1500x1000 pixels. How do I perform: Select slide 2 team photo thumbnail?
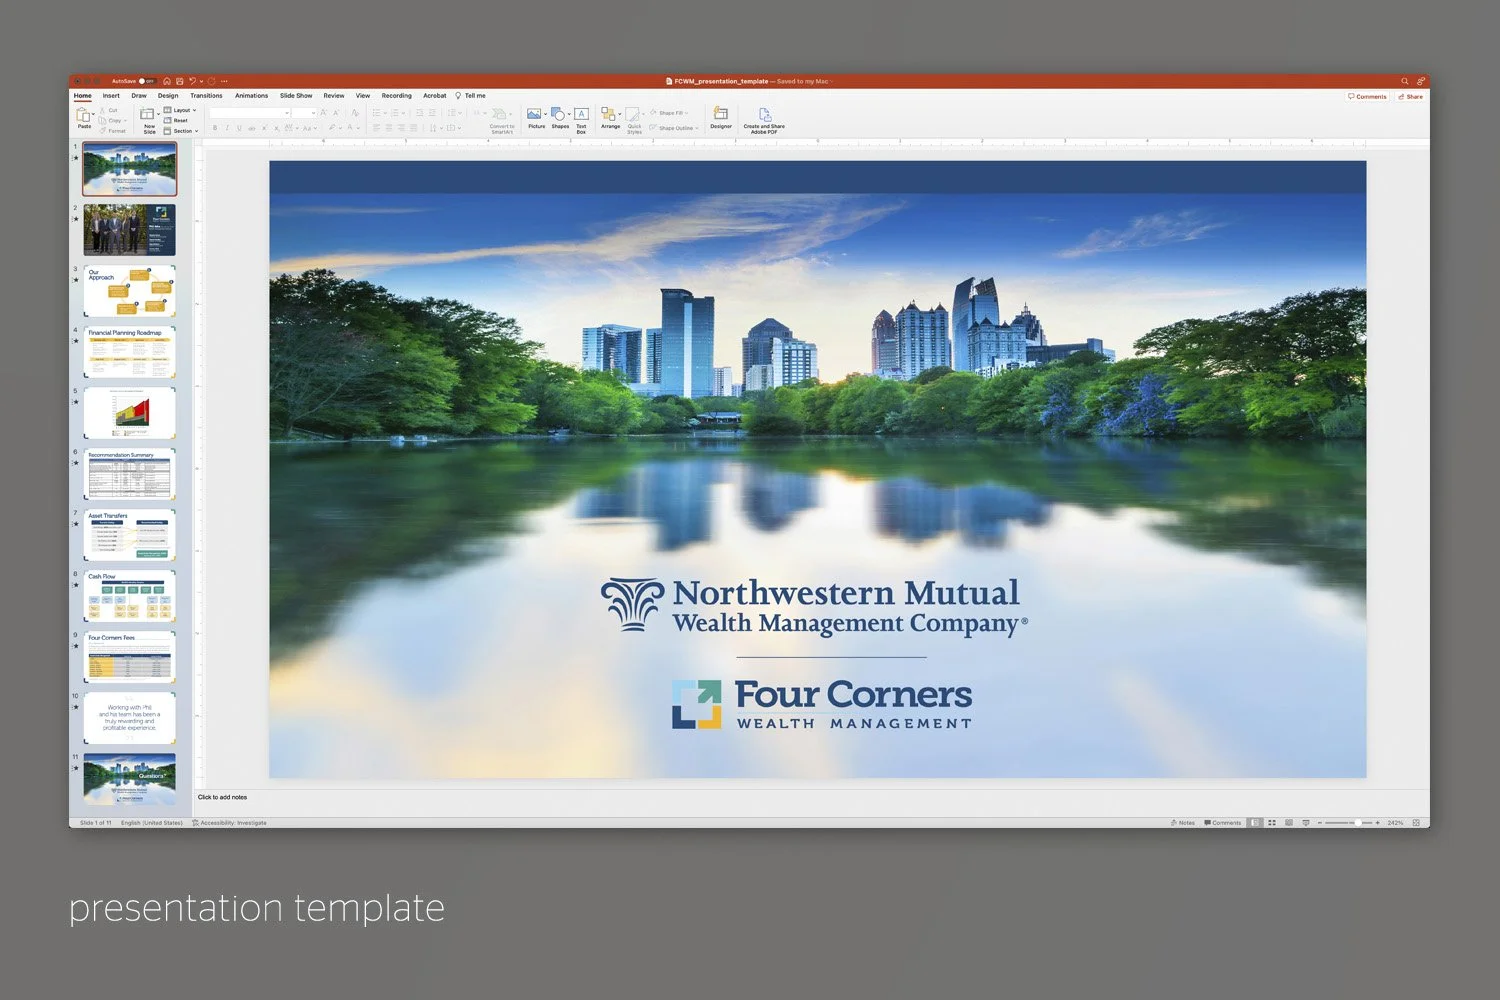pyautogui.click(x=129, y=229)
